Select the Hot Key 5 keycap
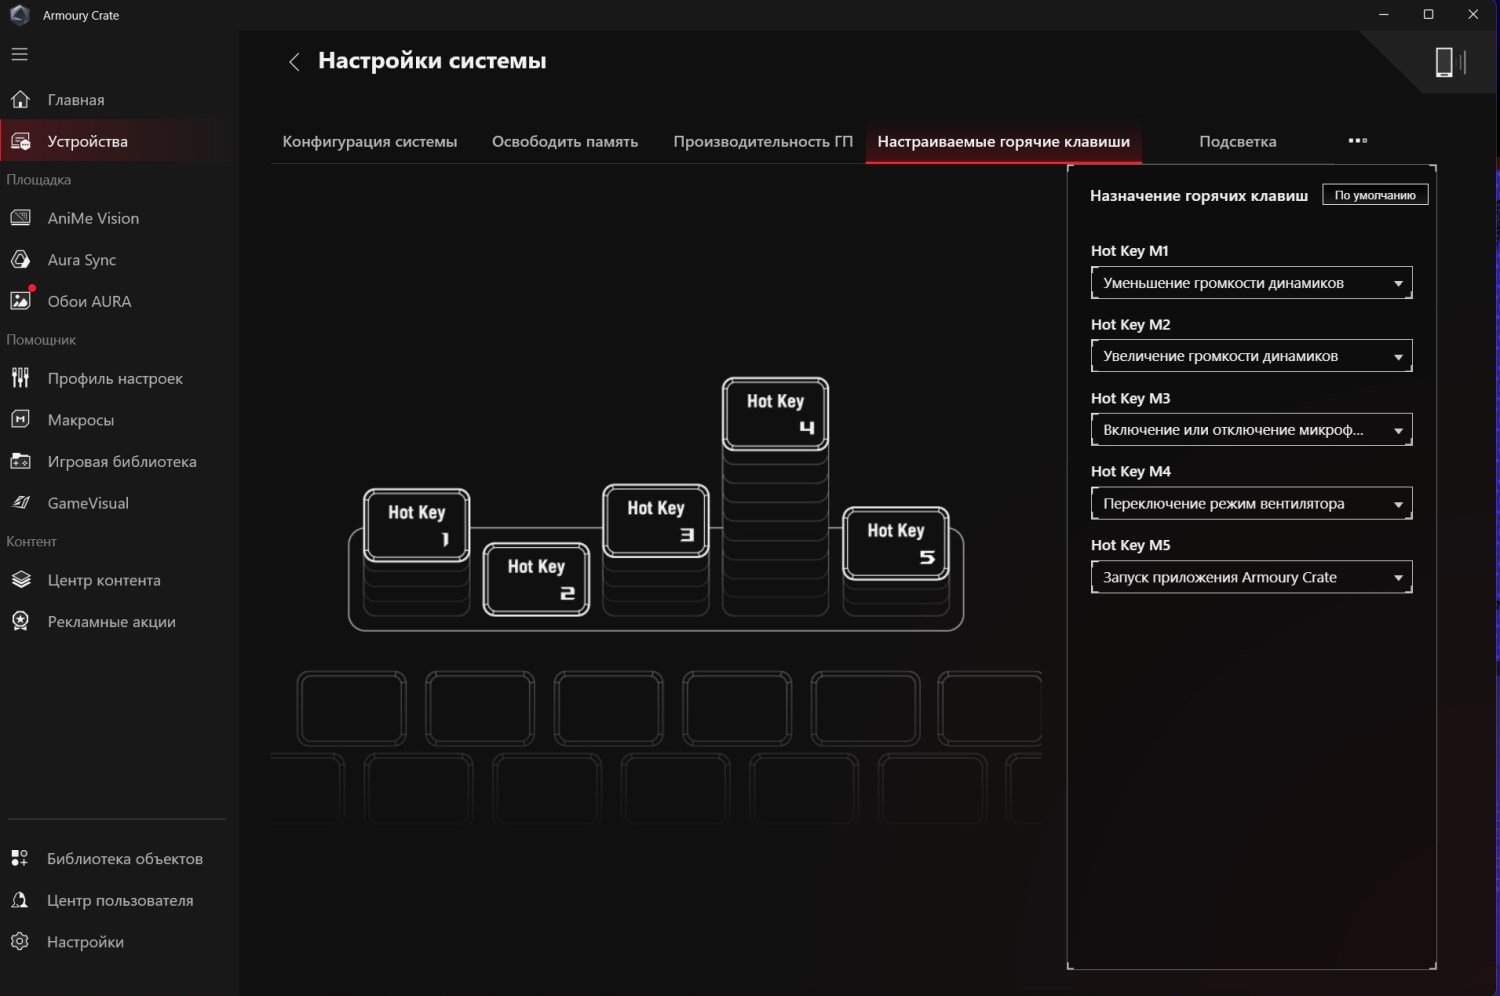 [x=896, y=543]
